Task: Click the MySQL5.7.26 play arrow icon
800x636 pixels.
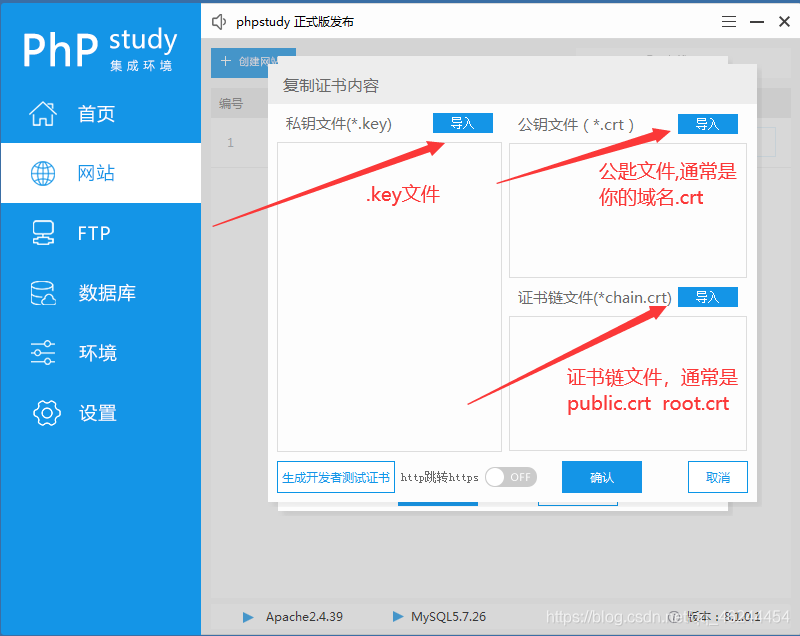Action: [398, 617]
